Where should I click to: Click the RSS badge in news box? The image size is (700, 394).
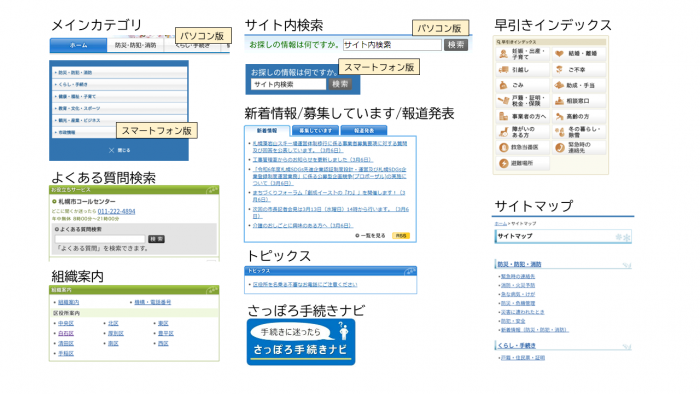(x=400, y=236)
